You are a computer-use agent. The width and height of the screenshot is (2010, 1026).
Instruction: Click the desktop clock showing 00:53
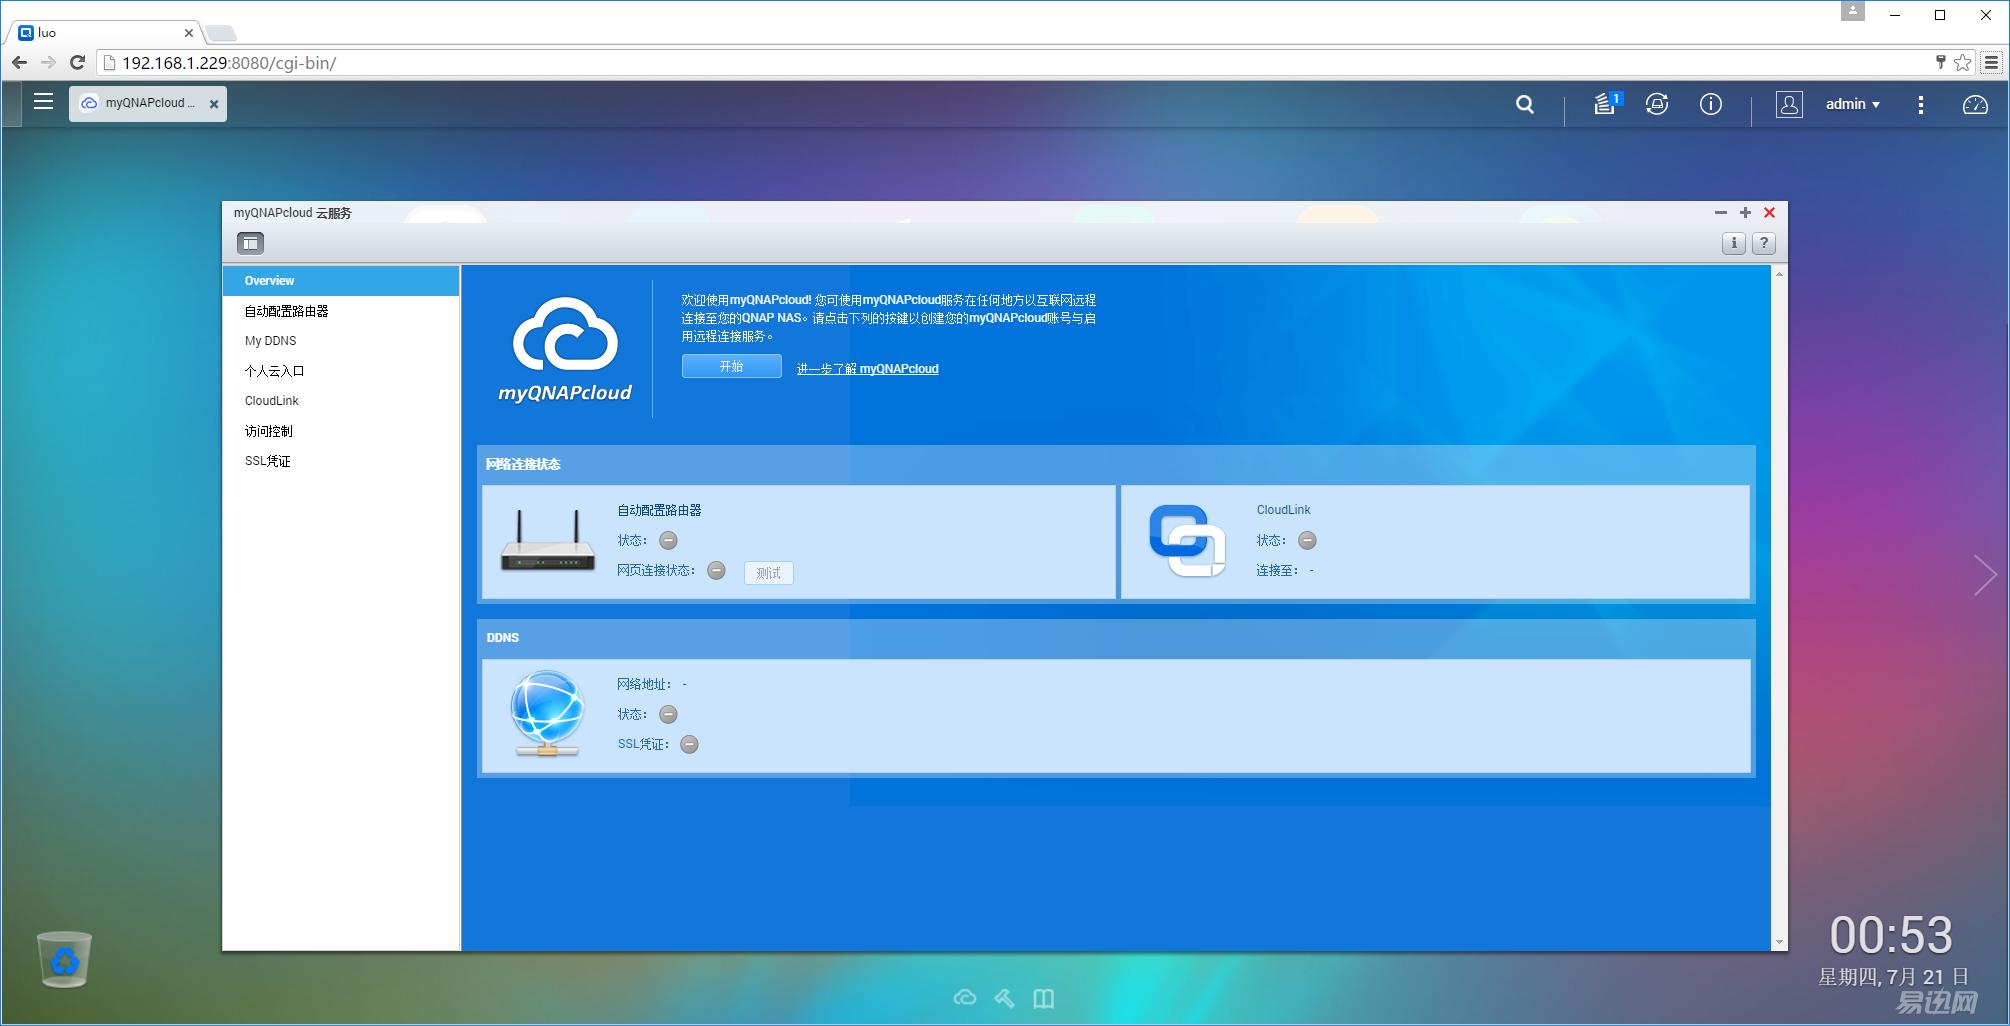coord(1891,936)
